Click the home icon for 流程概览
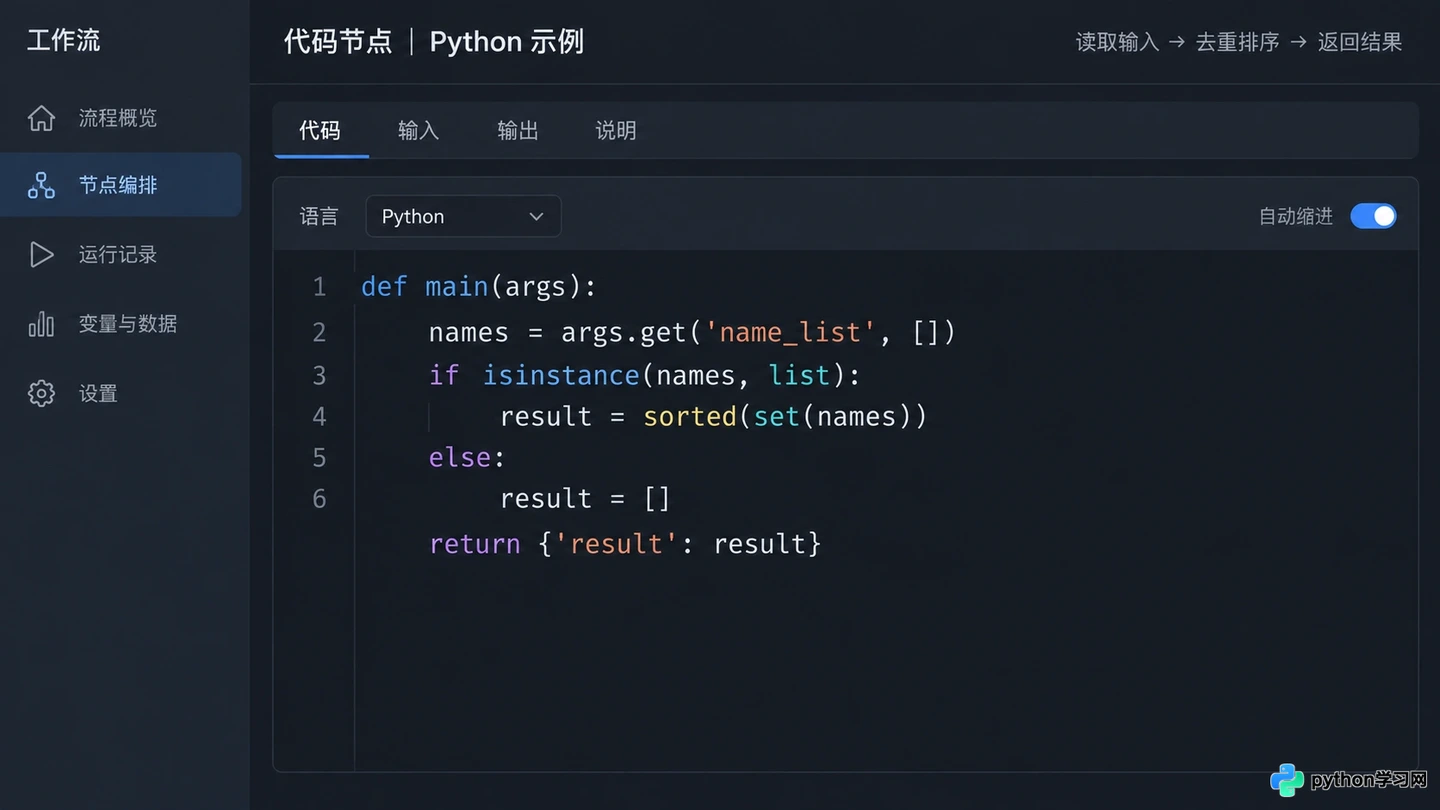 pyautogui.click(x=41, y=118)
